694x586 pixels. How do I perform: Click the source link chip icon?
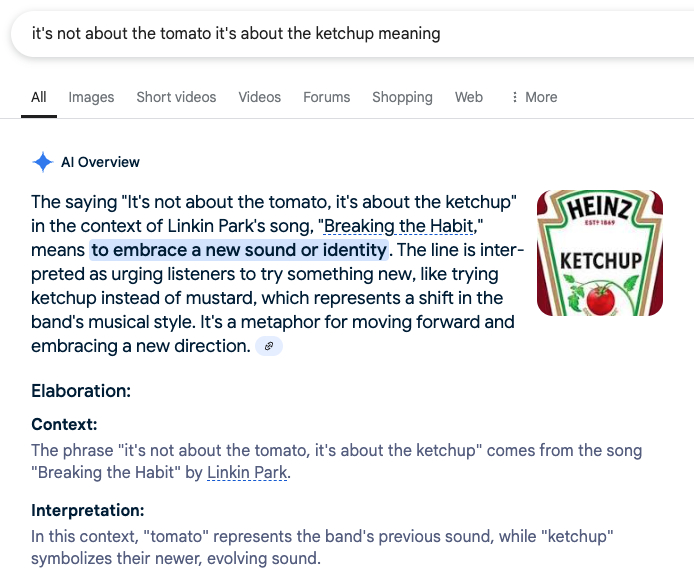[269, 346]
